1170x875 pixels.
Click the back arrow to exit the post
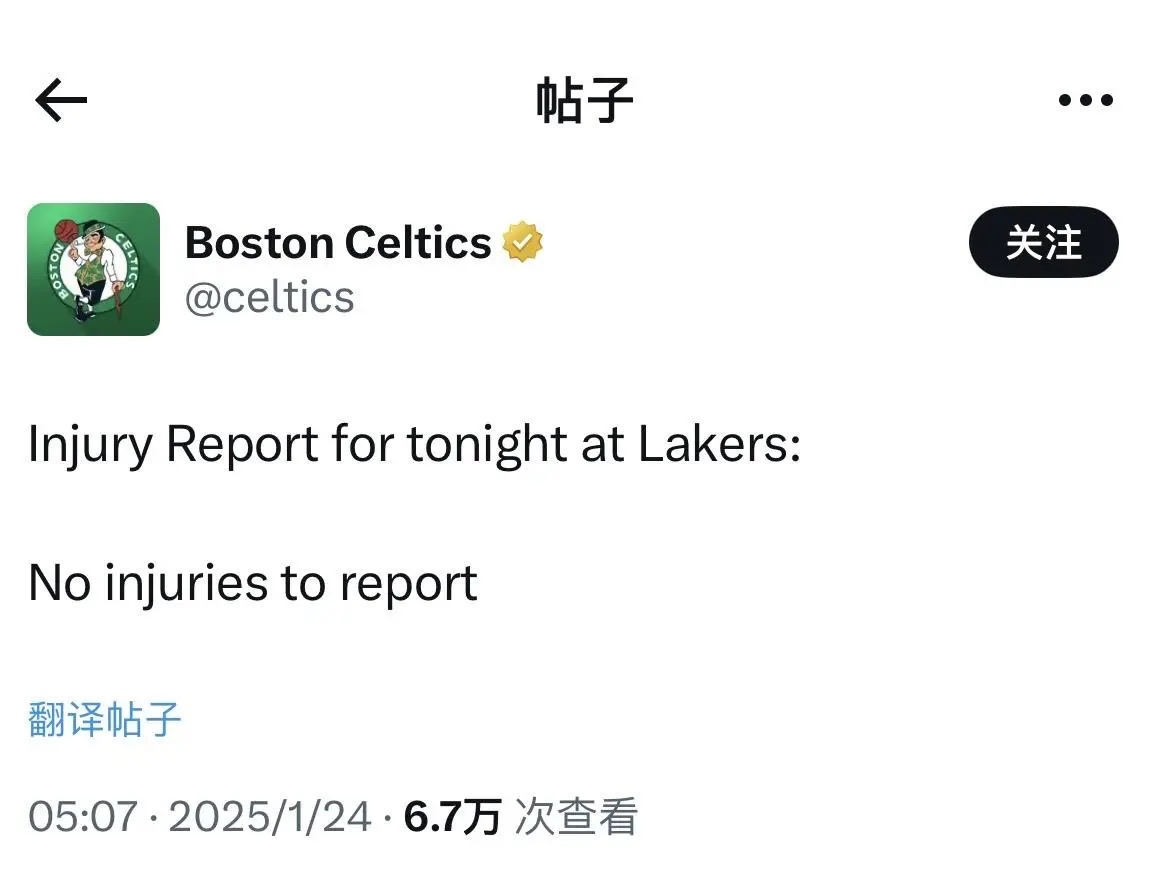coord(59,99)
